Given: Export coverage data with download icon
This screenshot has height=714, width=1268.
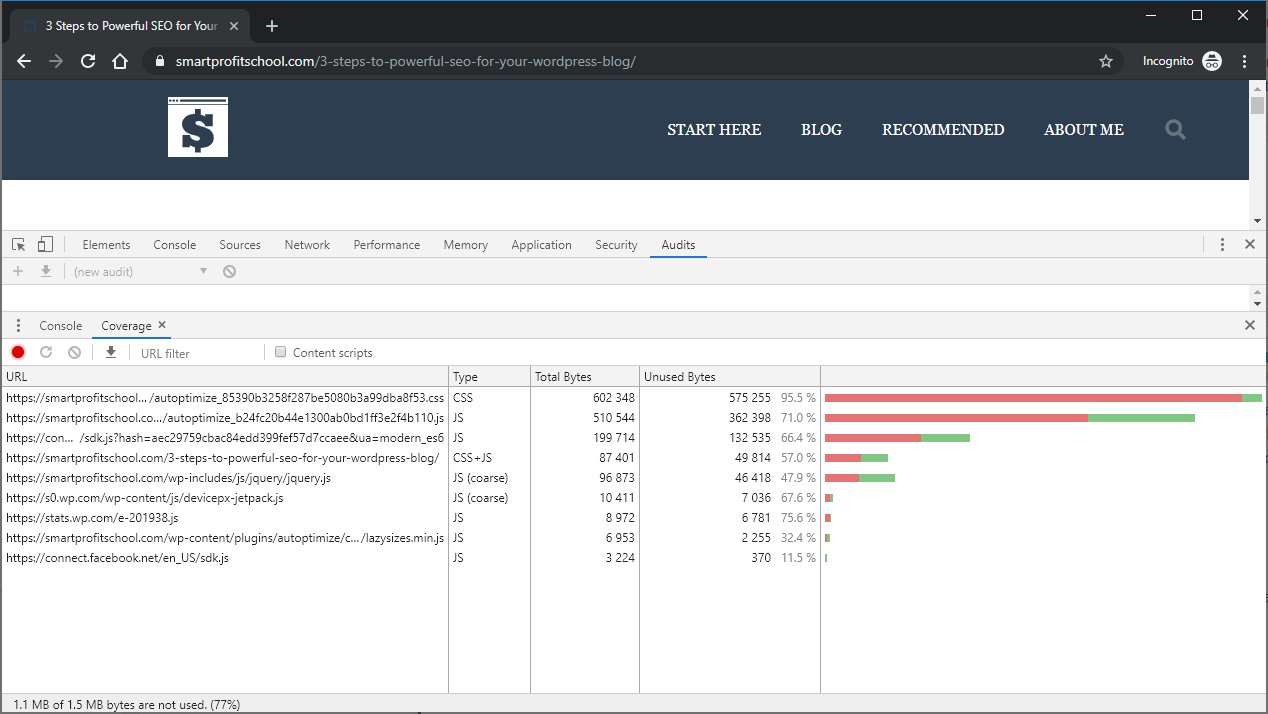Looking at the screenshot, I should 111,352.
